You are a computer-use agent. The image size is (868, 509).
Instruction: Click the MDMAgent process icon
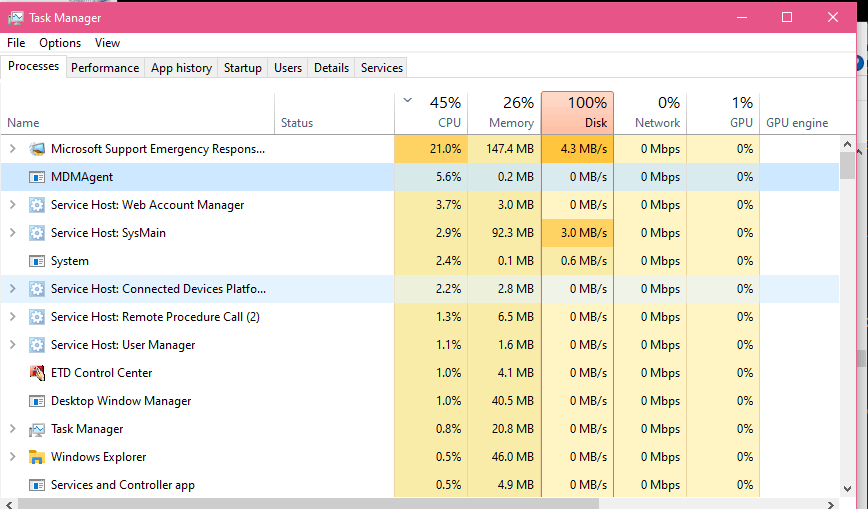click(x=37, y=177)
